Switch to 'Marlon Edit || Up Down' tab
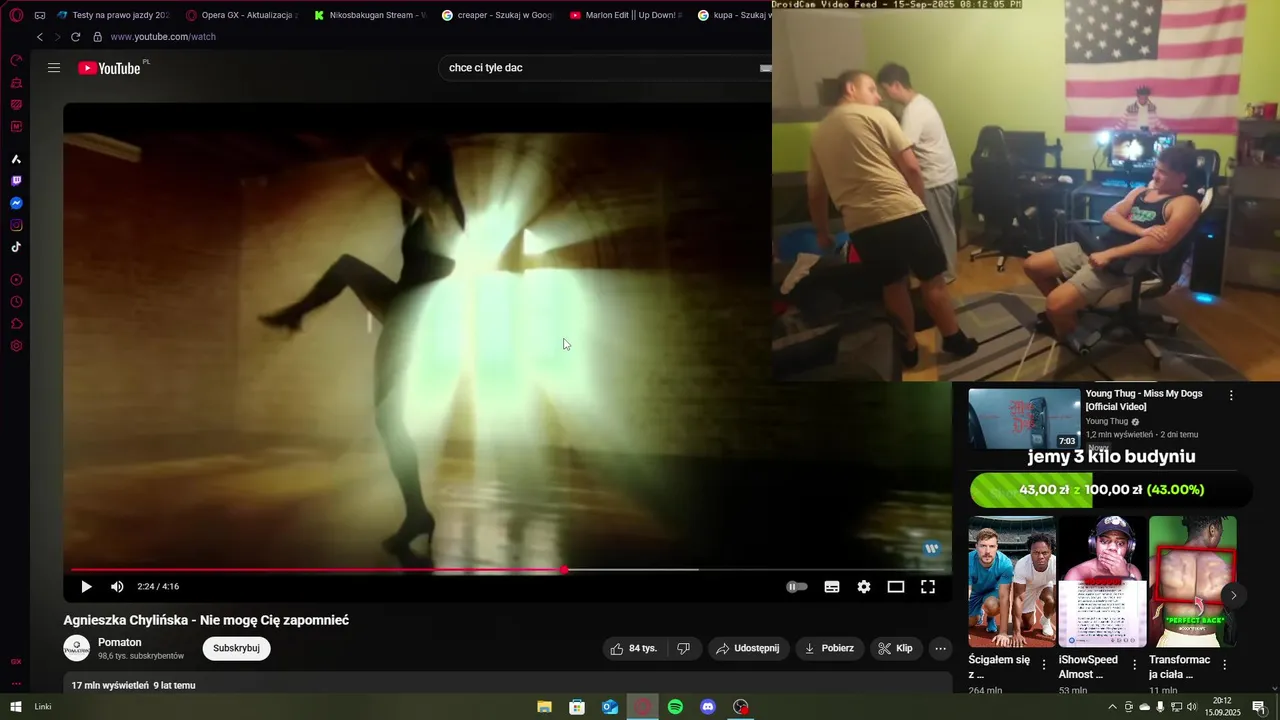This screenshot has height=720, width=1280. click(626, 15)
